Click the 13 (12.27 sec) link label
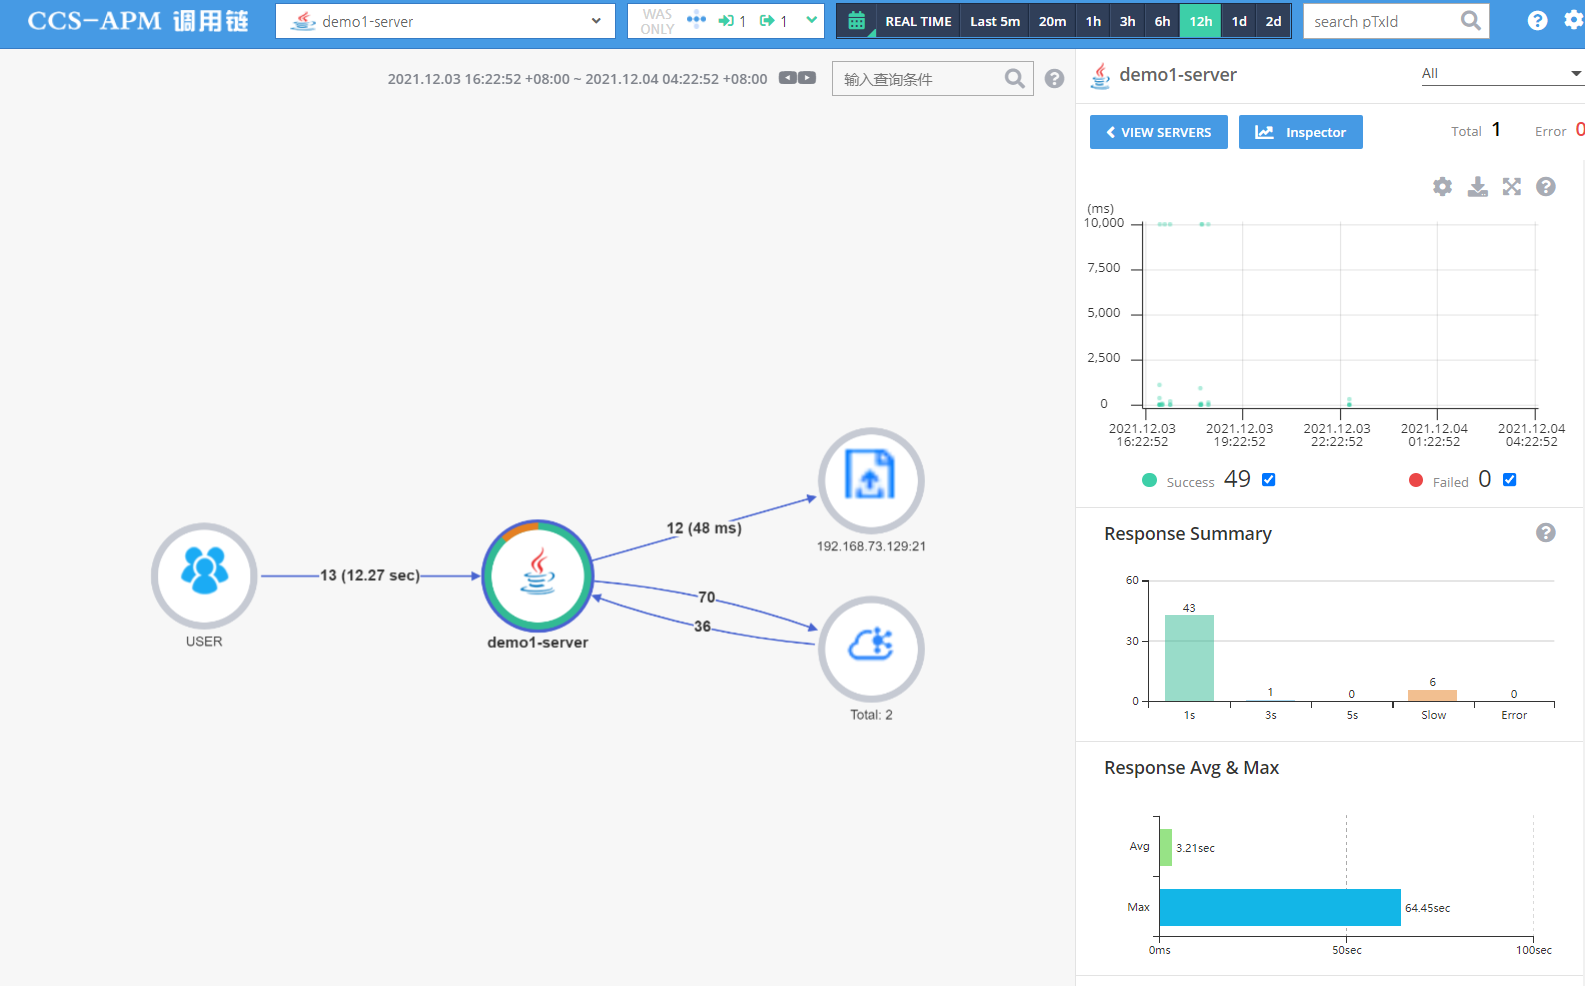This screenshot has width=1585, height=986. point(370,575)
